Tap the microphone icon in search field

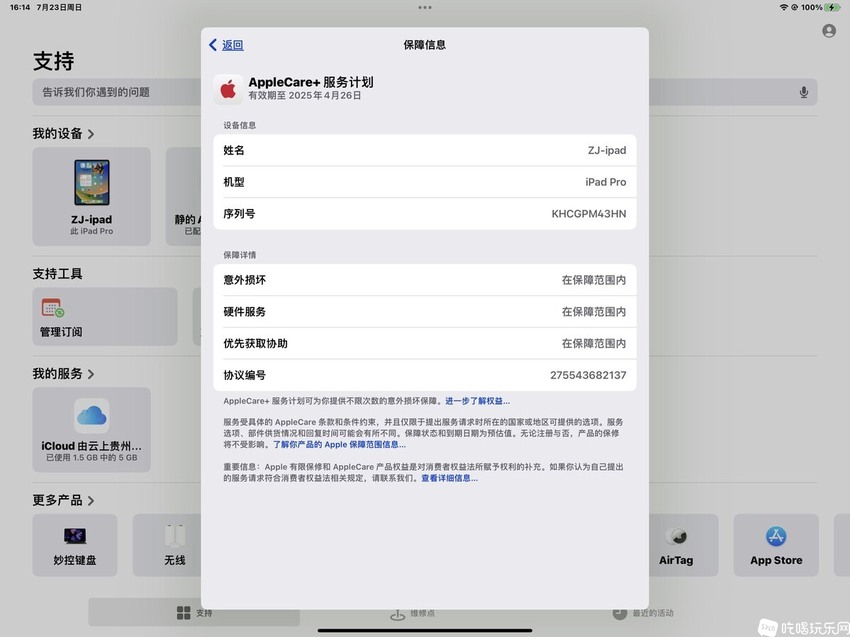pos(804,92)
